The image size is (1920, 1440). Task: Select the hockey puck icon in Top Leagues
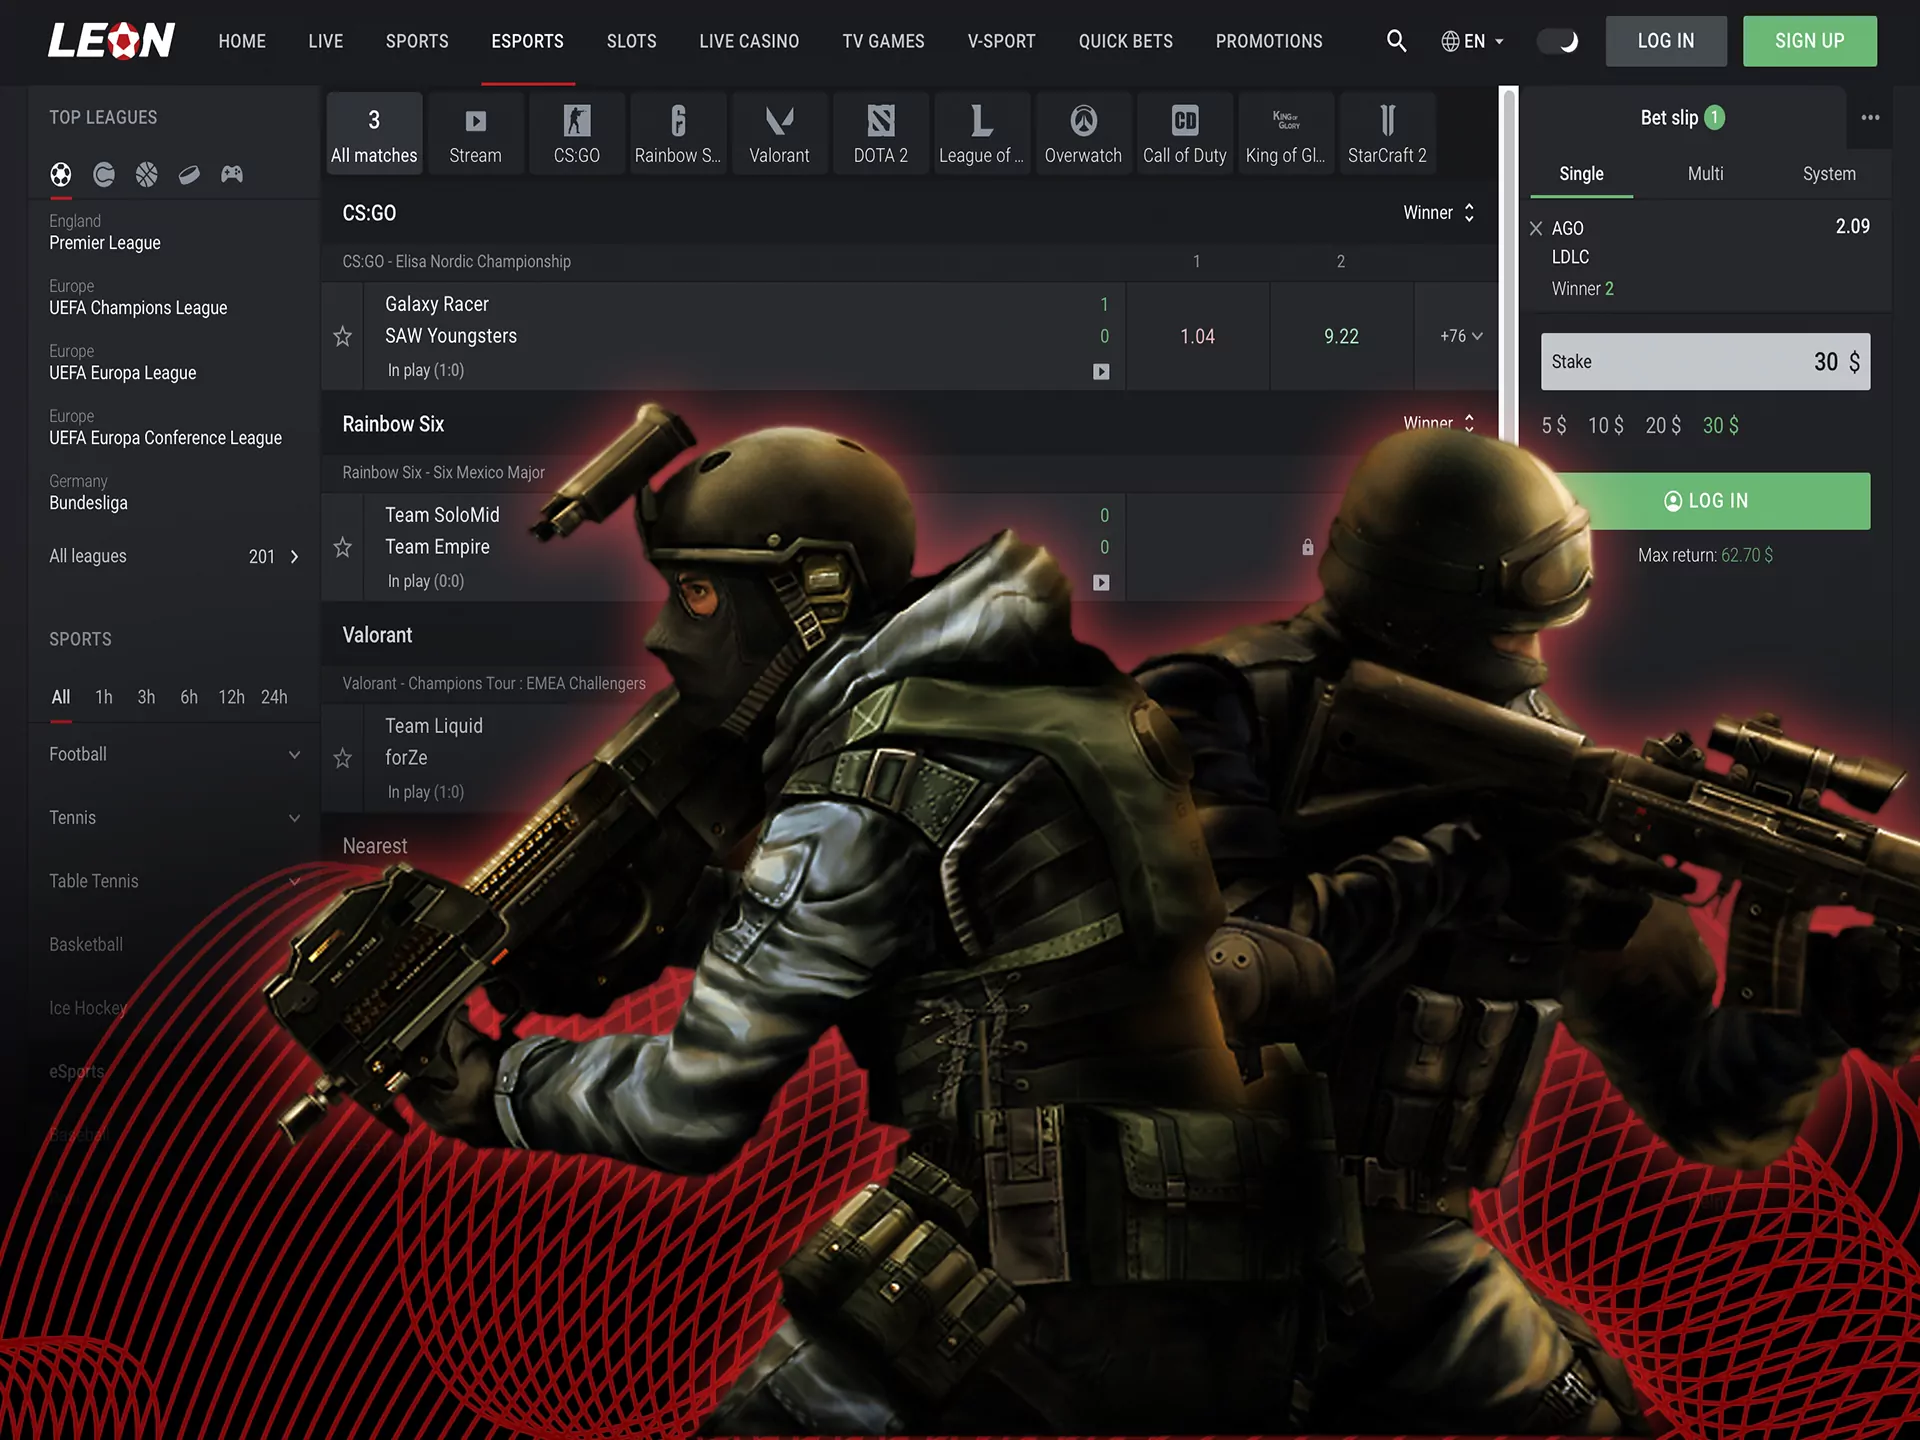pos(189,175)
